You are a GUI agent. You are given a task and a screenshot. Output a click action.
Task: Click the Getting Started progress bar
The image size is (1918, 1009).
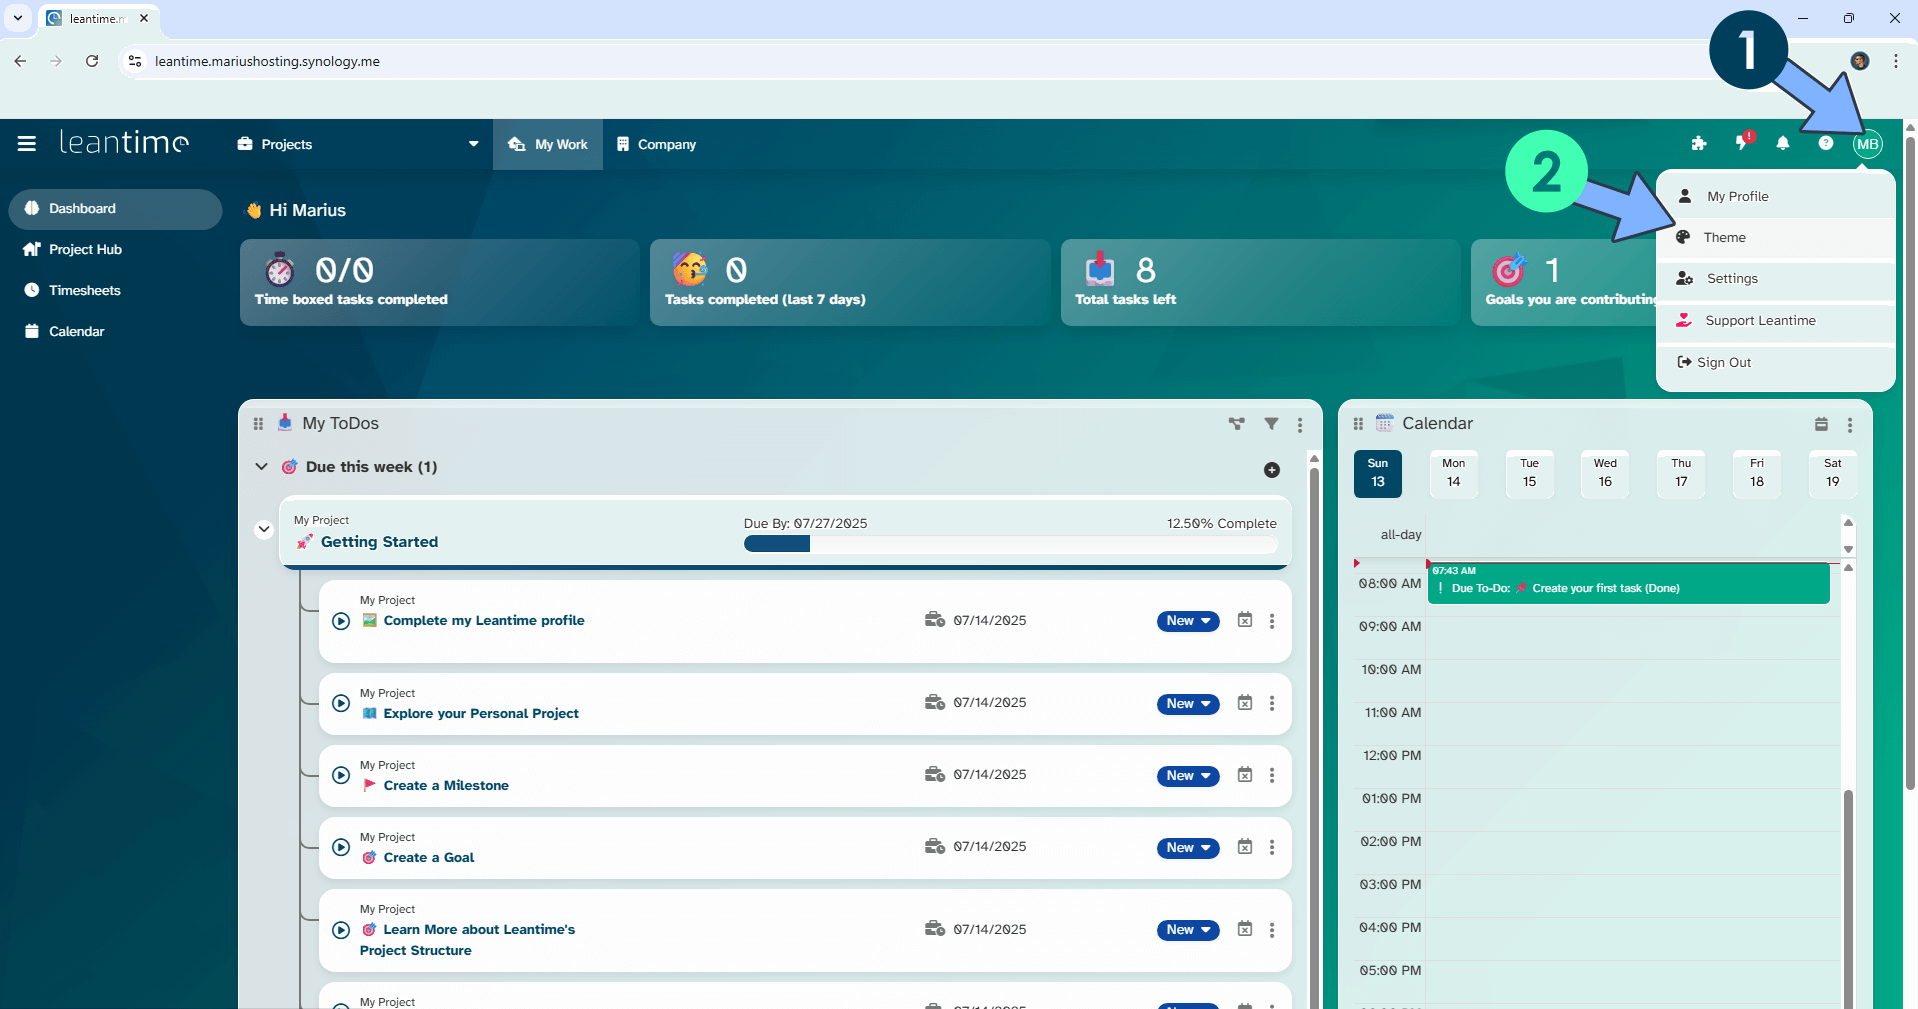1010,544
